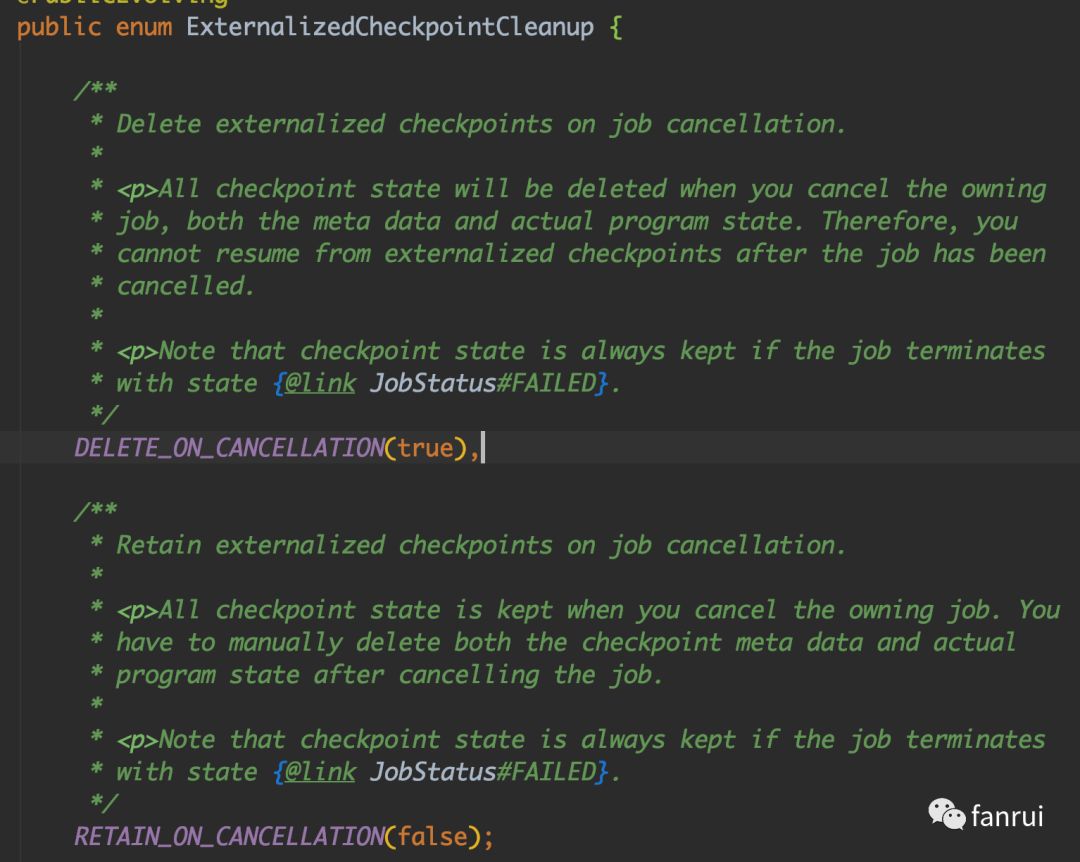Select the DELETE_ON_CANCELLATION constant
This screenshot has height=862, width=1080.
pos(229,447)
